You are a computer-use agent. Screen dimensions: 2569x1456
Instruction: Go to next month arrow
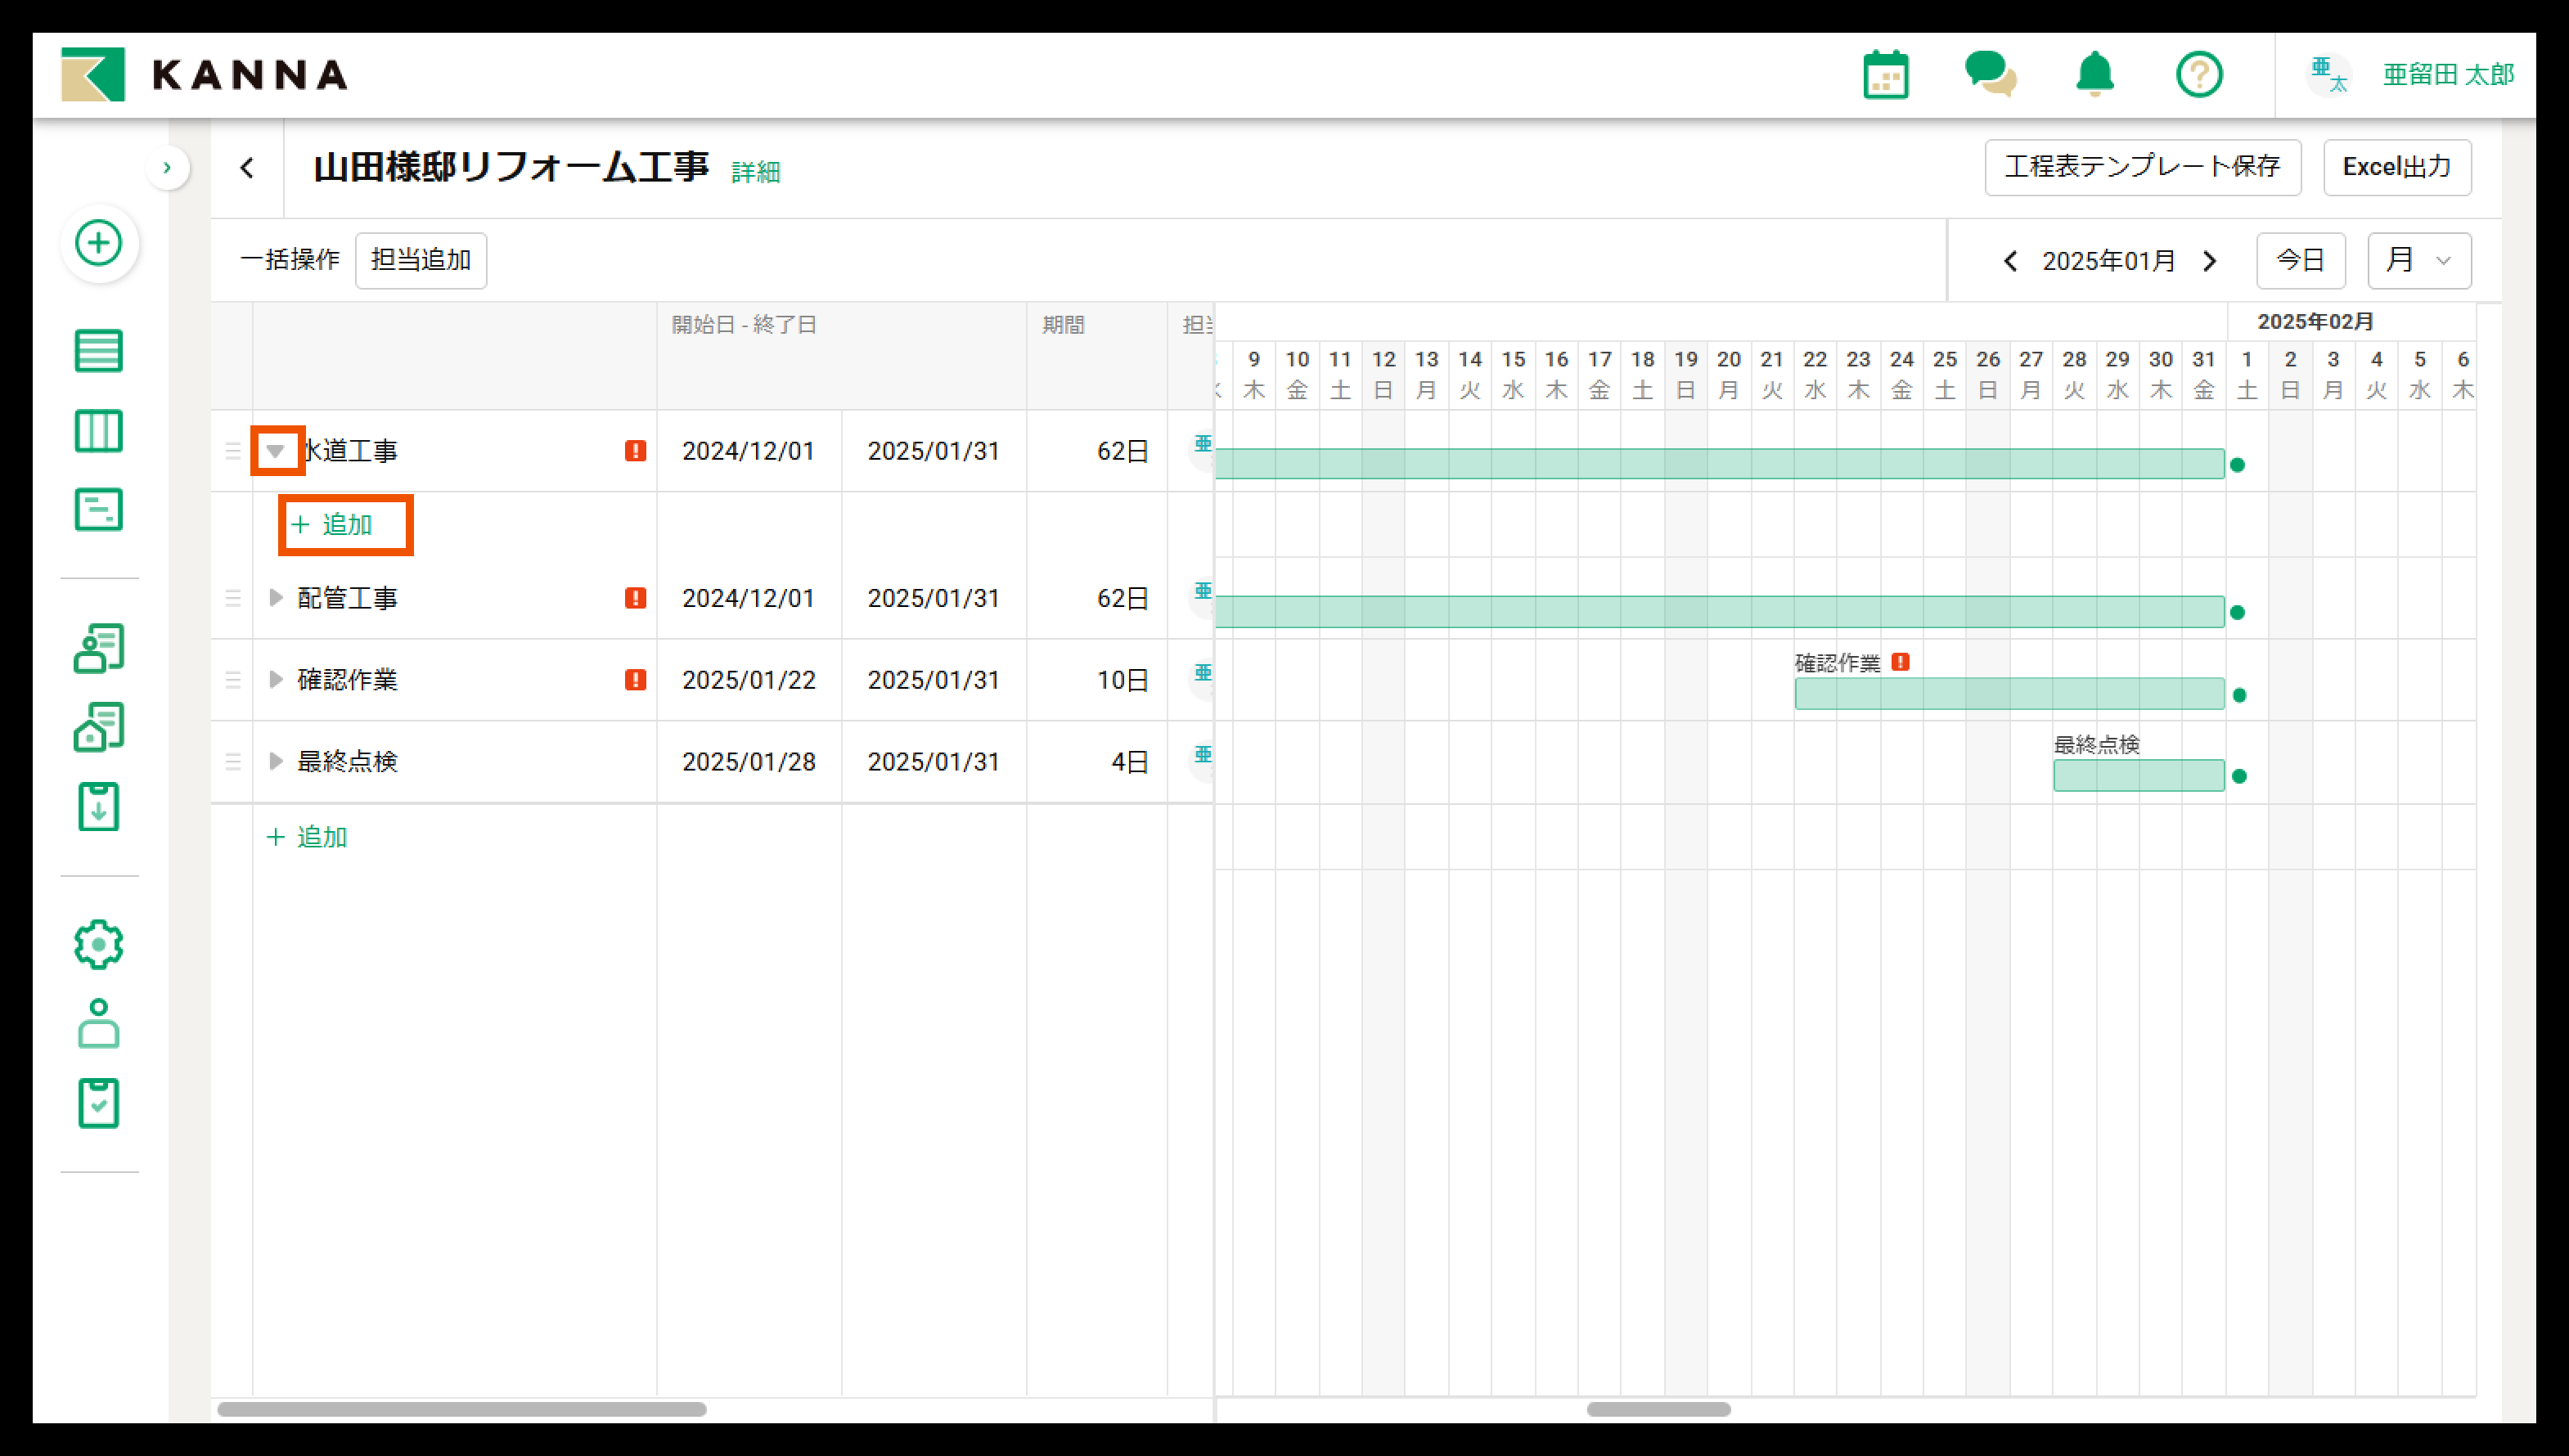click(2210, 261)
